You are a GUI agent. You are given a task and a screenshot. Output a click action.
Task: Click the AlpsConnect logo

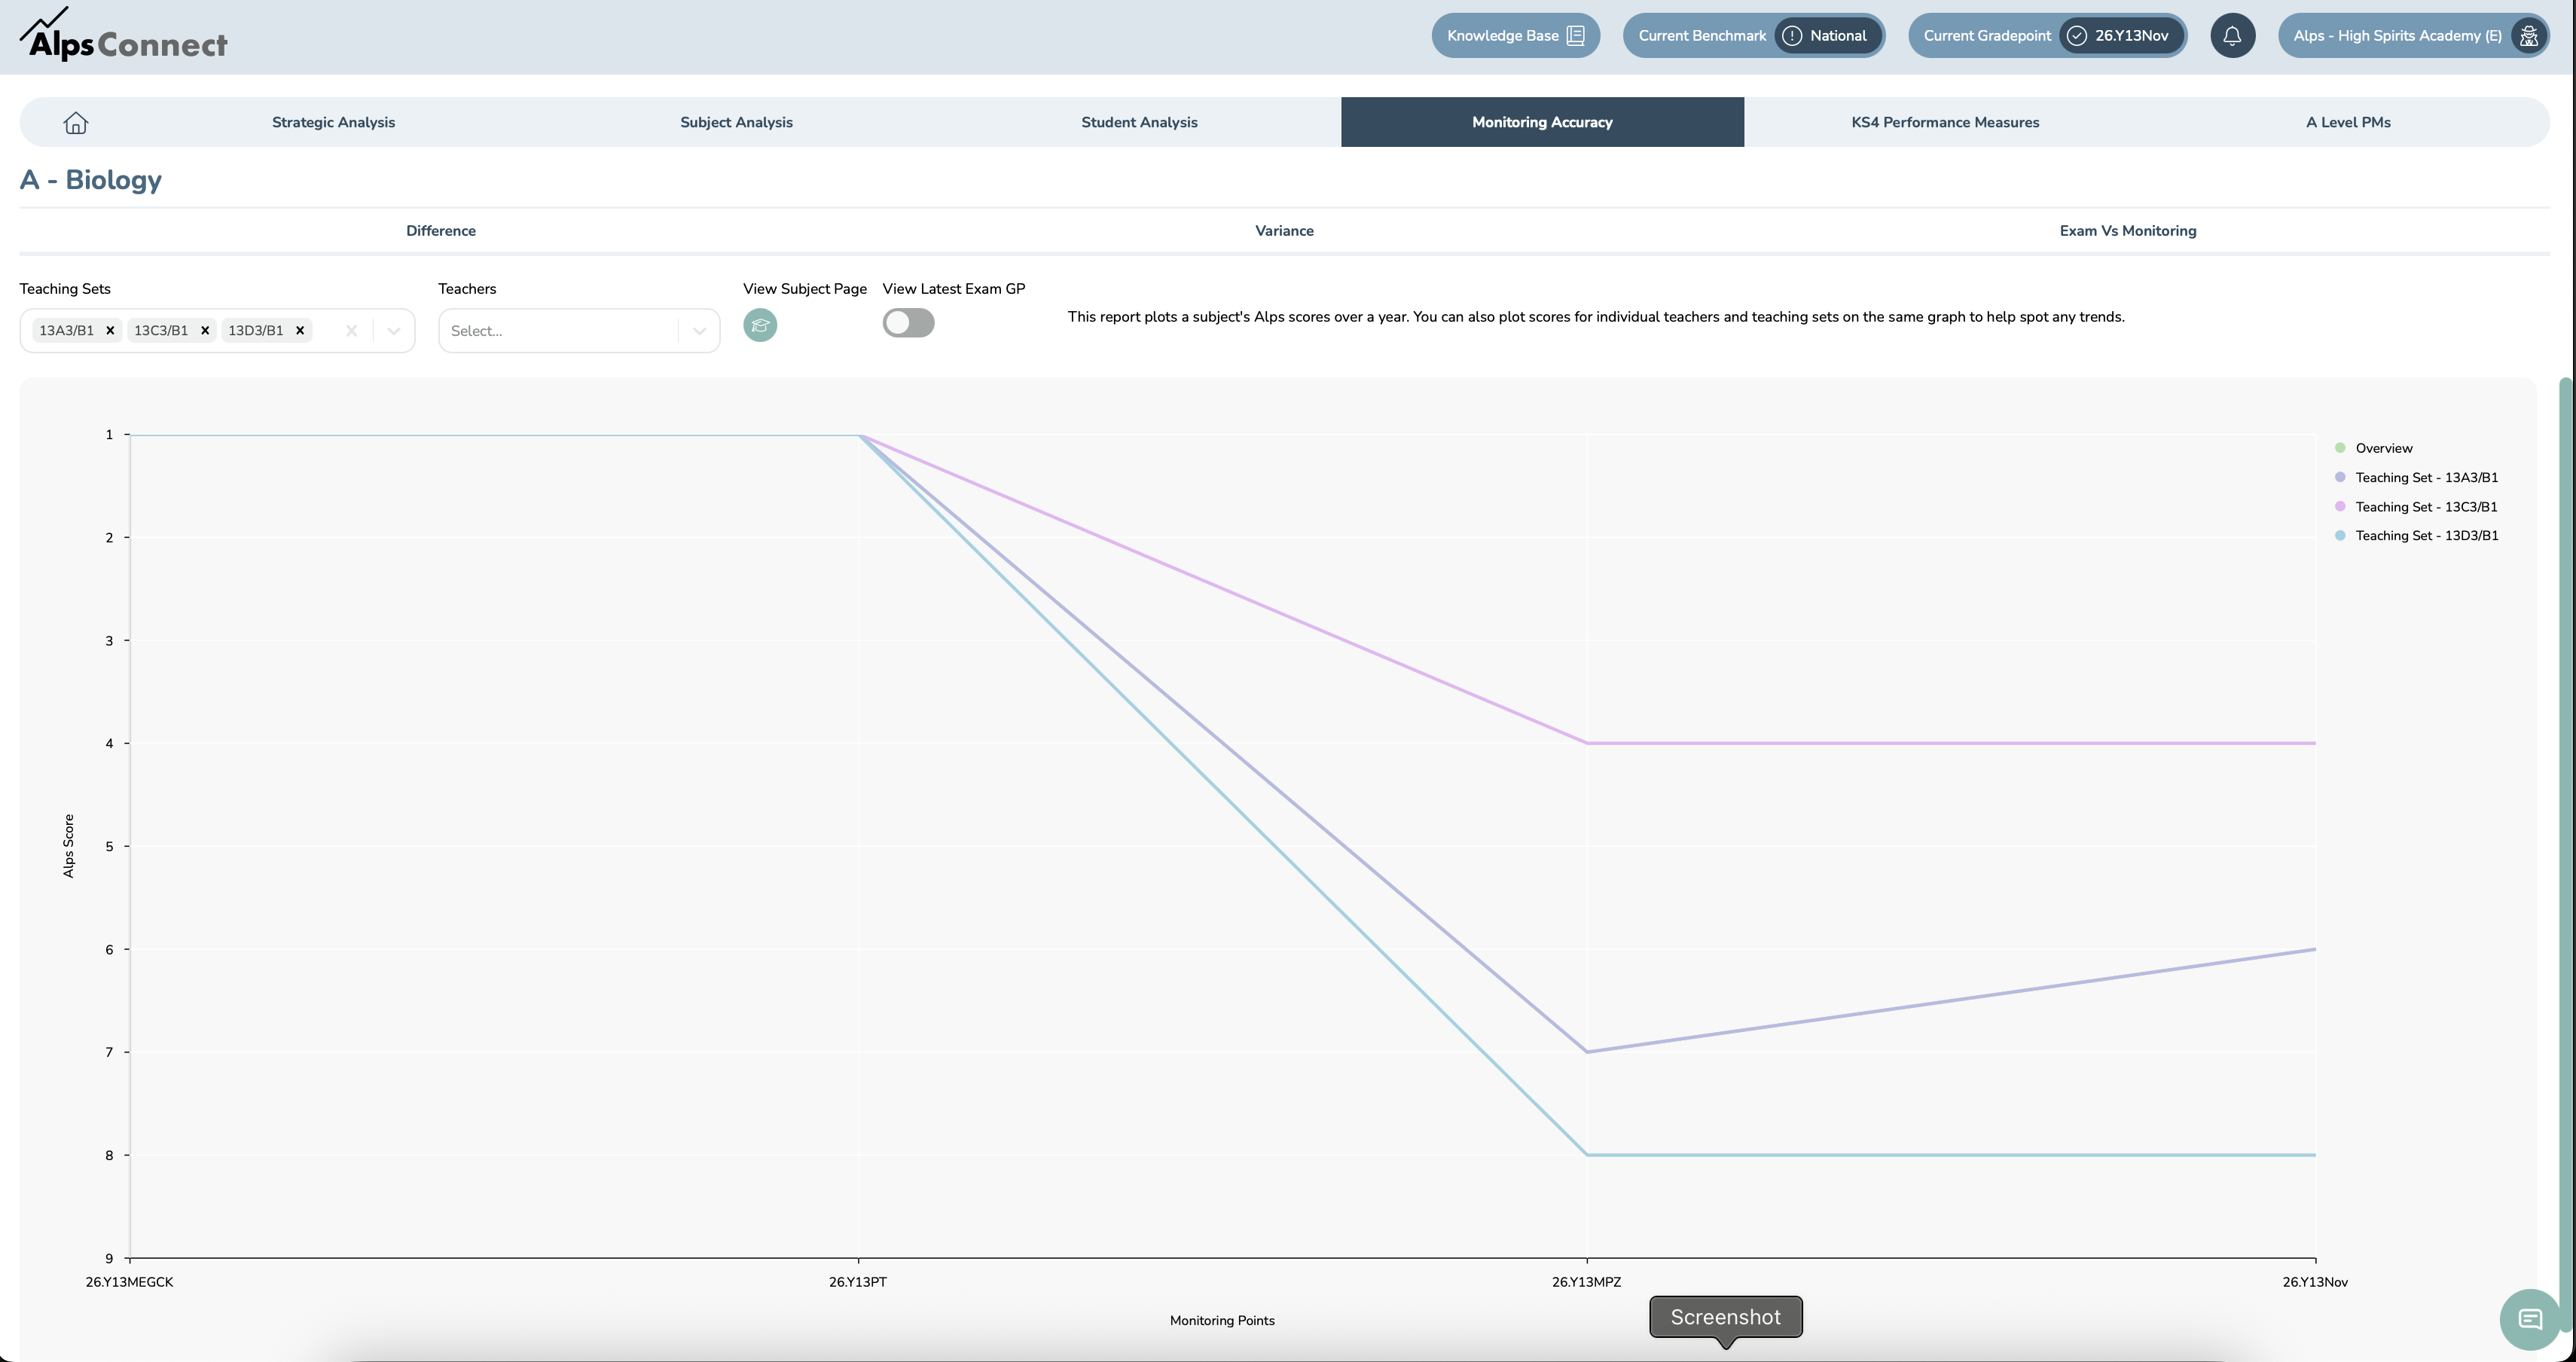(124, 35)
